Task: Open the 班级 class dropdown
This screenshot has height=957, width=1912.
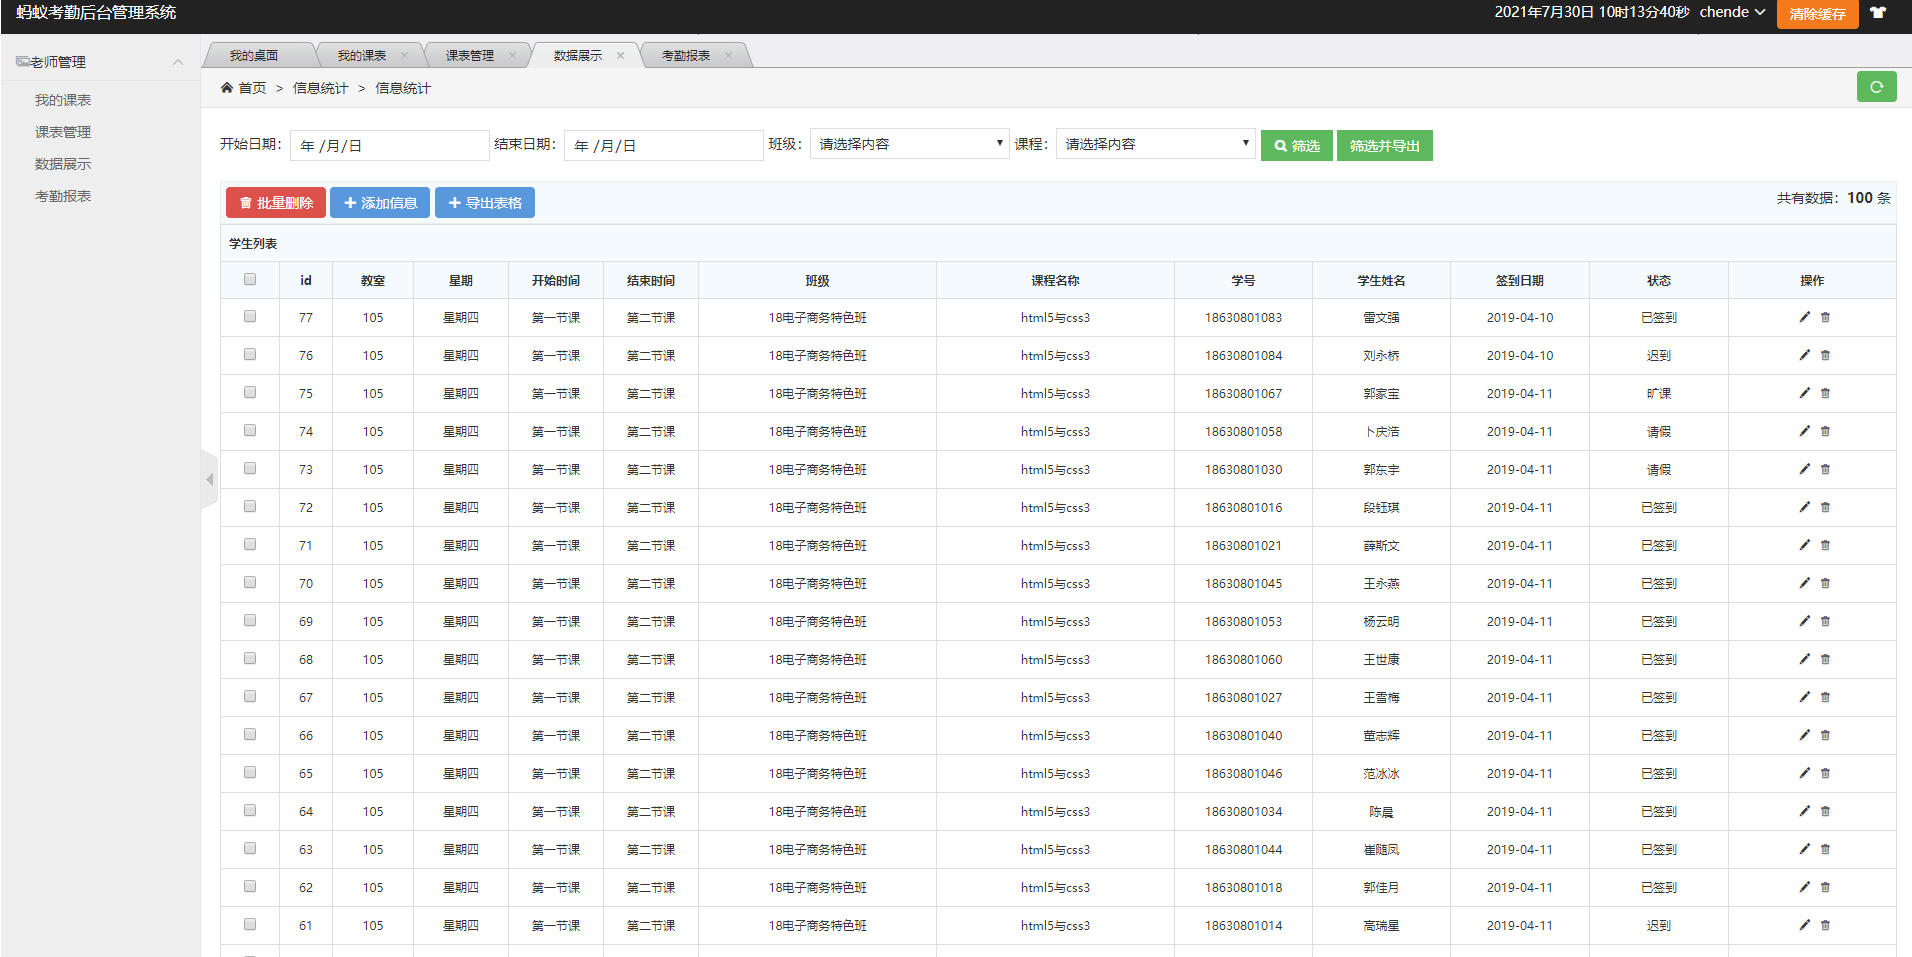Action: [x=908, y=144]
